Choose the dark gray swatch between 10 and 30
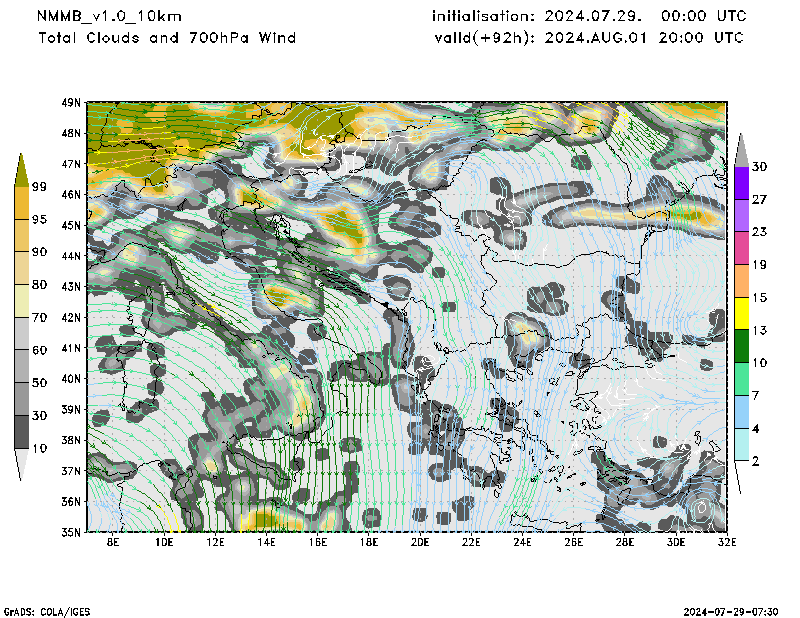800x618 pixels. (22, 432)
